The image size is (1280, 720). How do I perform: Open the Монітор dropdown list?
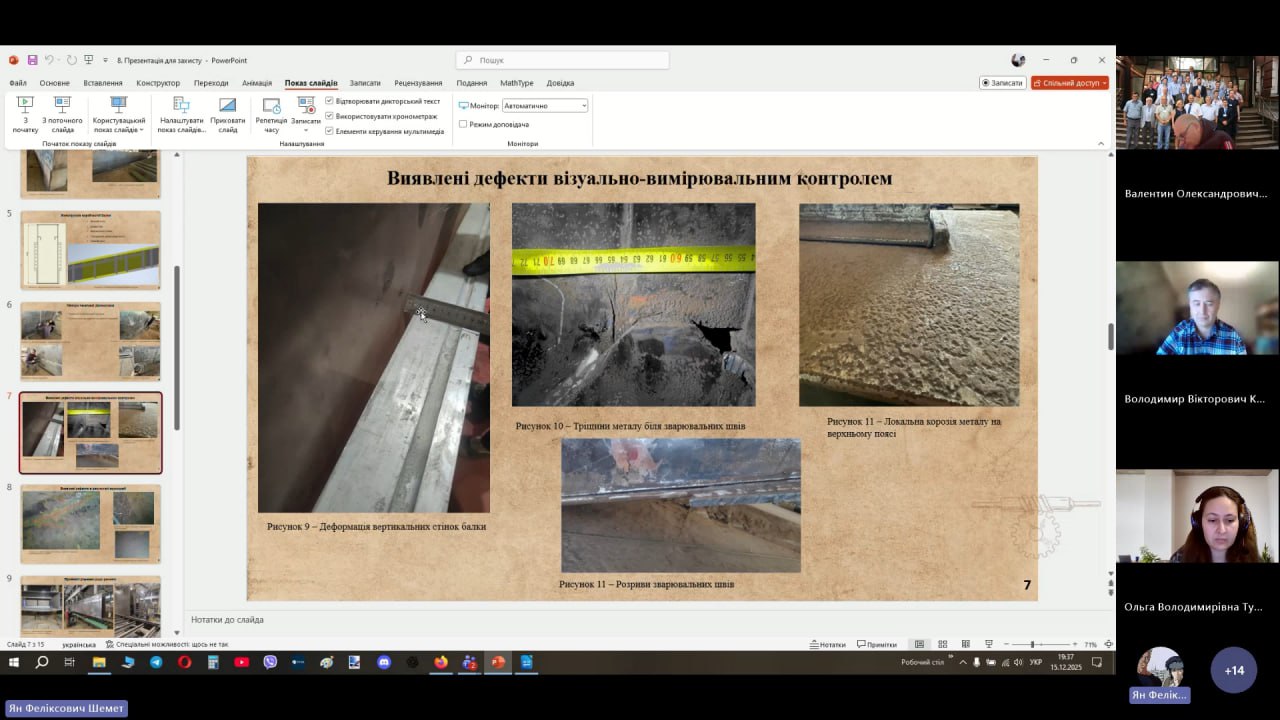pyautogui.click(x=545, y=106)
